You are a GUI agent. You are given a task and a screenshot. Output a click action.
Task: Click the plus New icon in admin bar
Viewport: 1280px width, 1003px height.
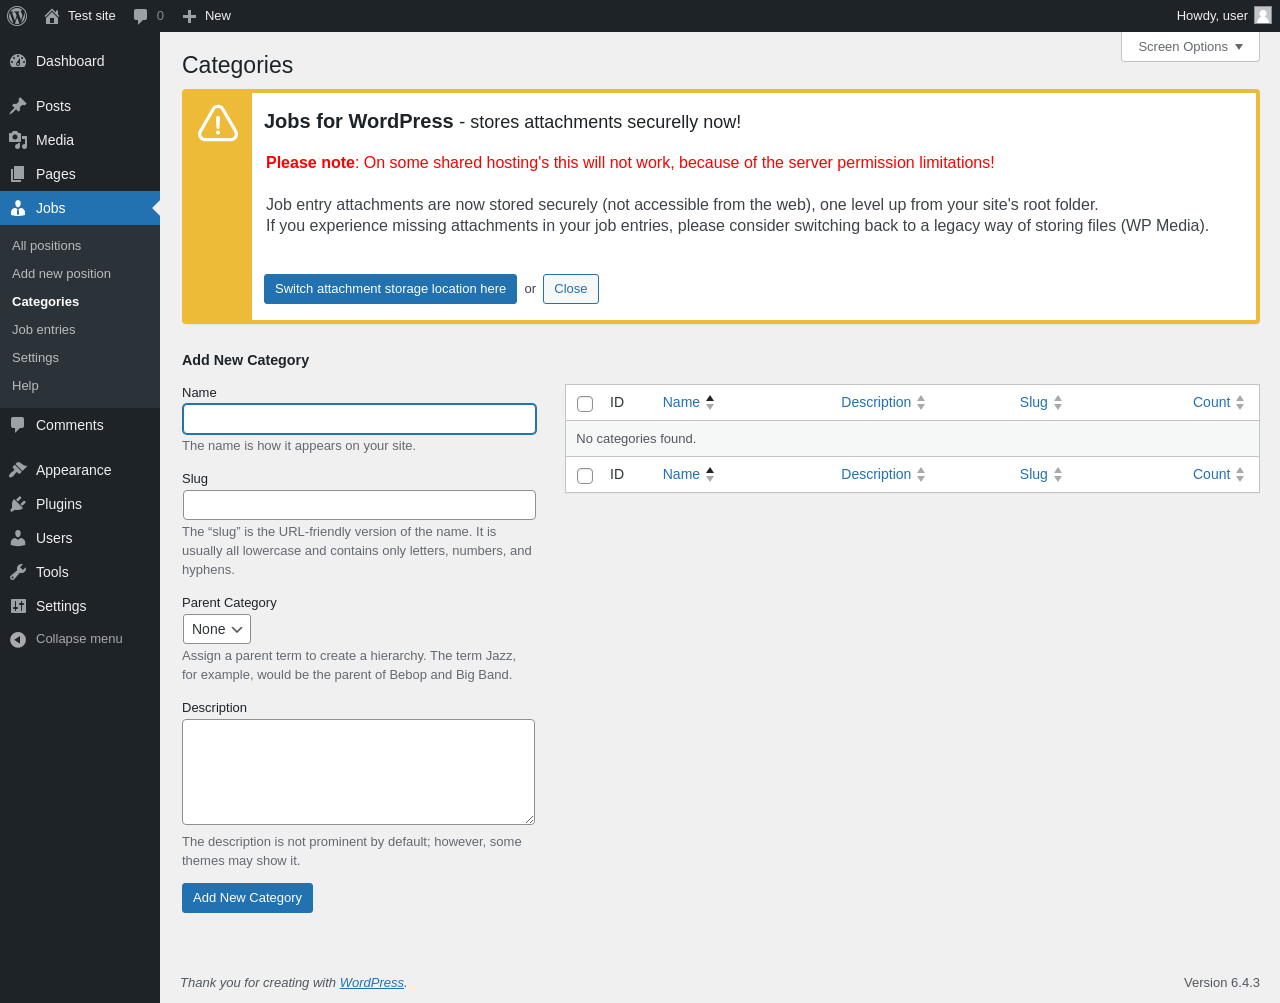[189, 16]
